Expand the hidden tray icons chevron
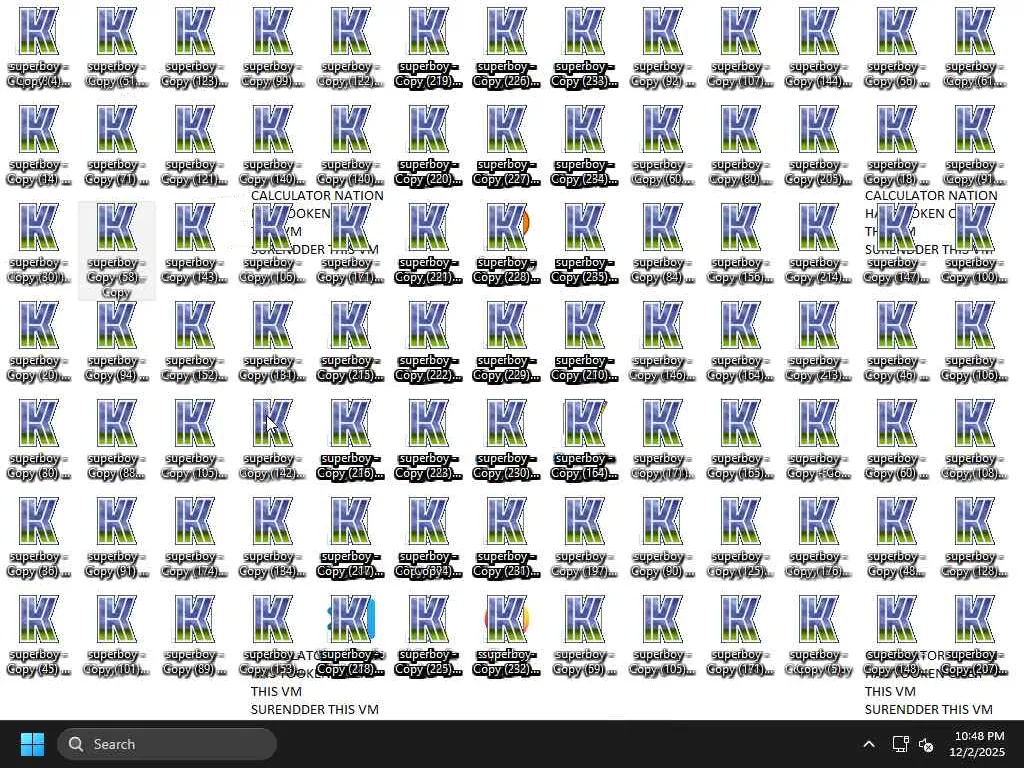Screen dimensions: 1024x768 pyautogui.click(x=869, y=744)
